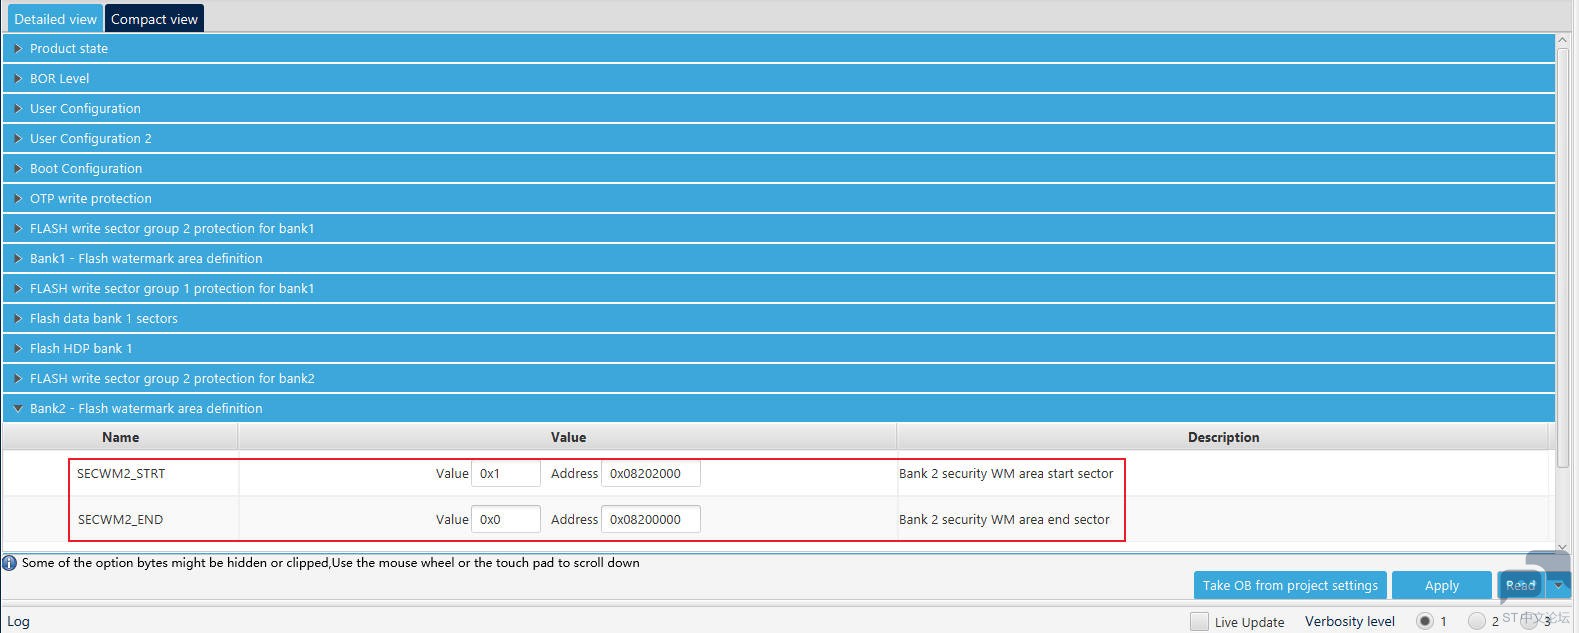The image size is (1579, 633).
Task: Click 'Bank 2 security WM area start sector'
Action: pyautogui.click(x=1006, y=473)
